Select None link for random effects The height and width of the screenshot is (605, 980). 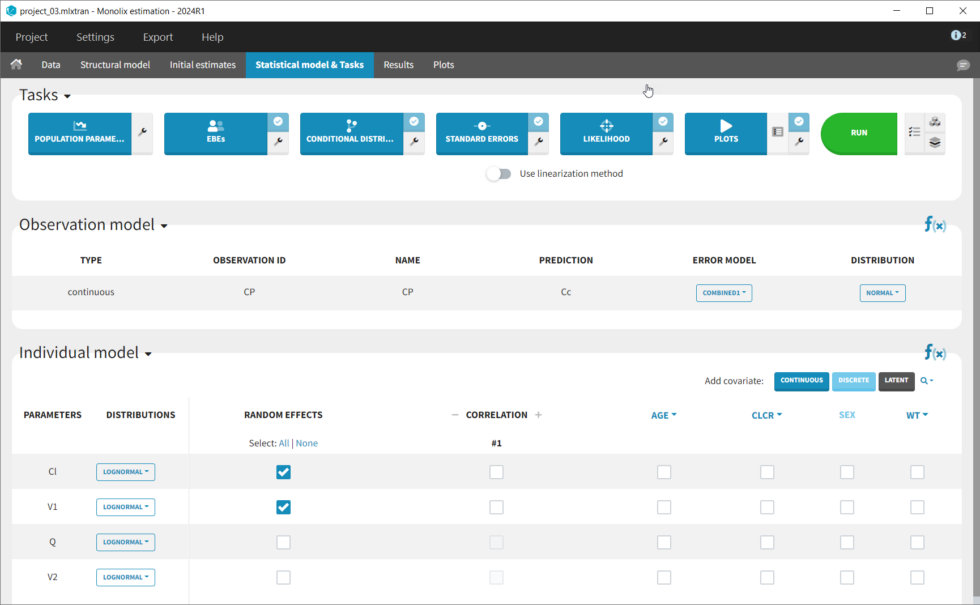[x=307, y=443]
